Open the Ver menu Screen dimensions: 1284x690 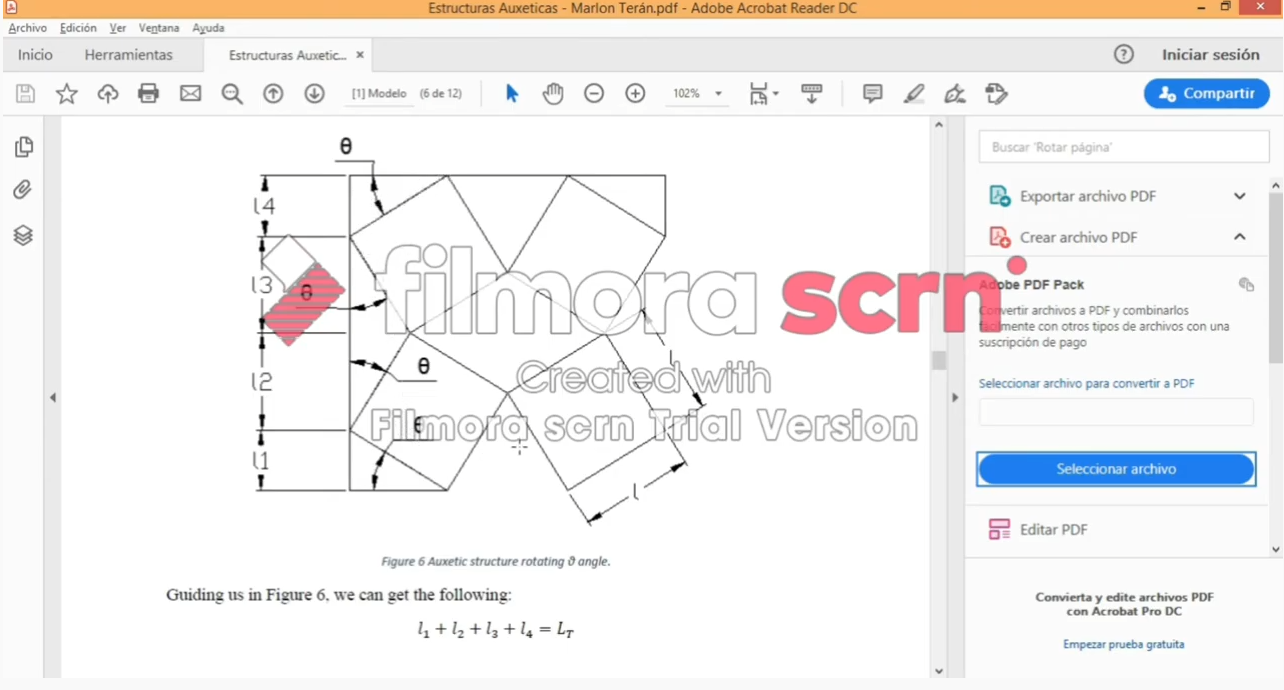(x=118, y=28)
